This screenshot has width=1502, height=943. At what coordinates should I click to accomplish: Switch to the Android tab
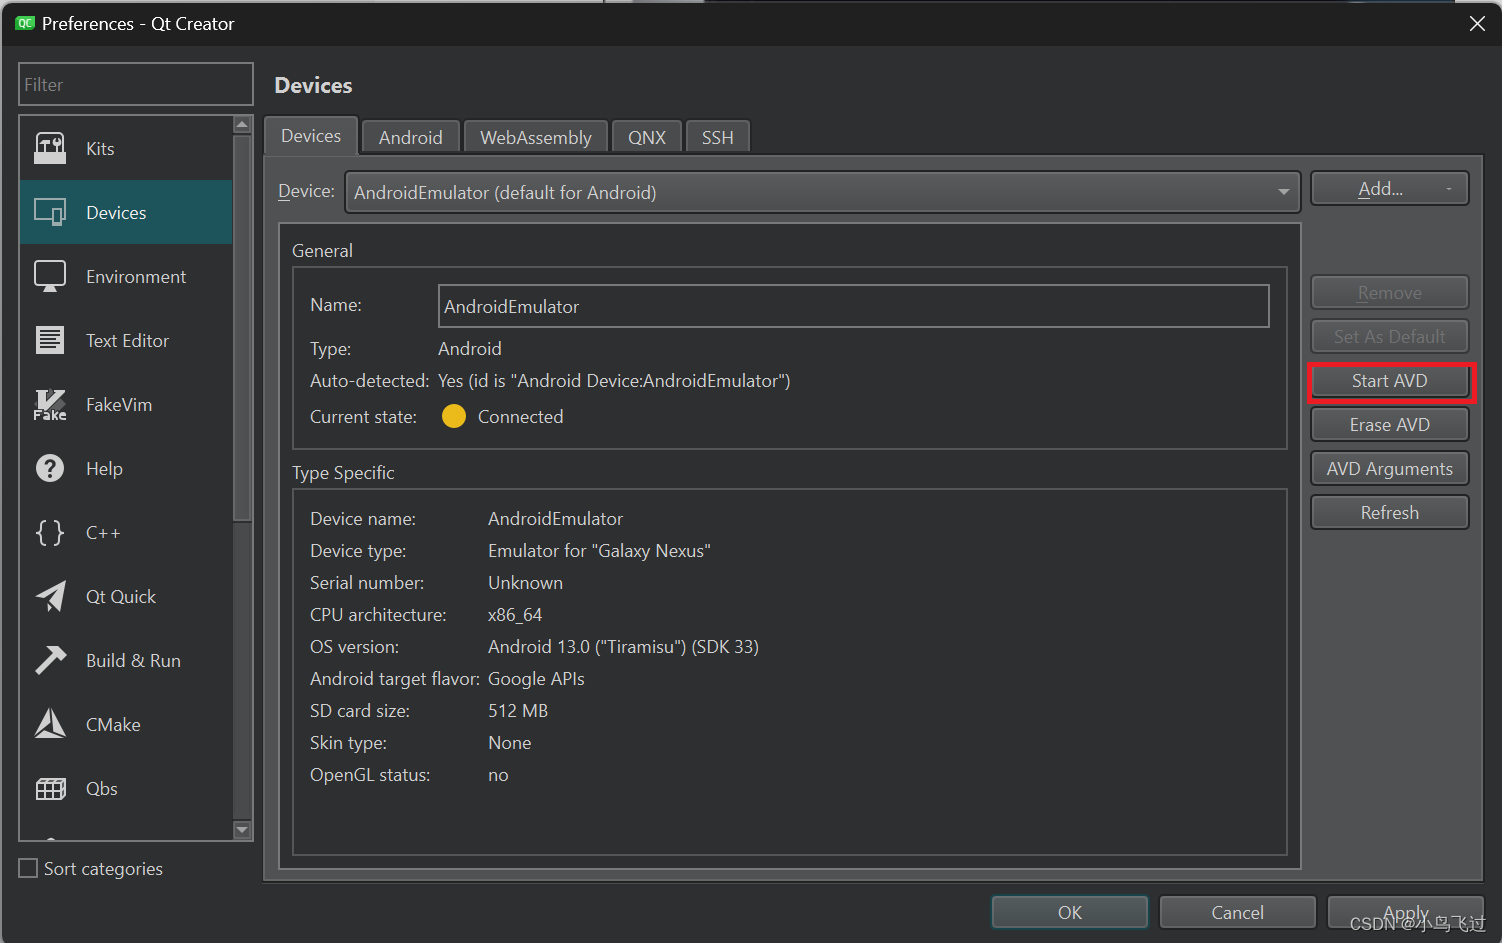[x=411, y=137]
